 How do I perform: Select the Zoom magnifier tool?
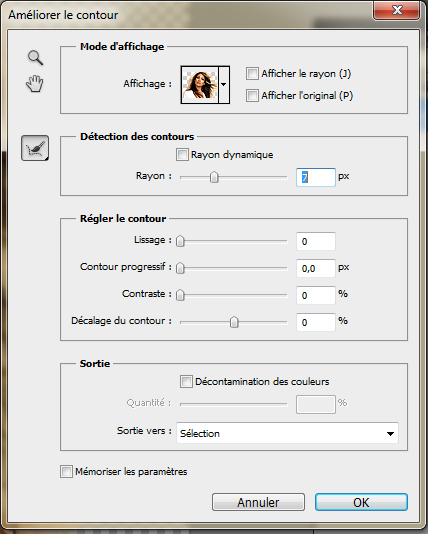[x=35, y=58]
